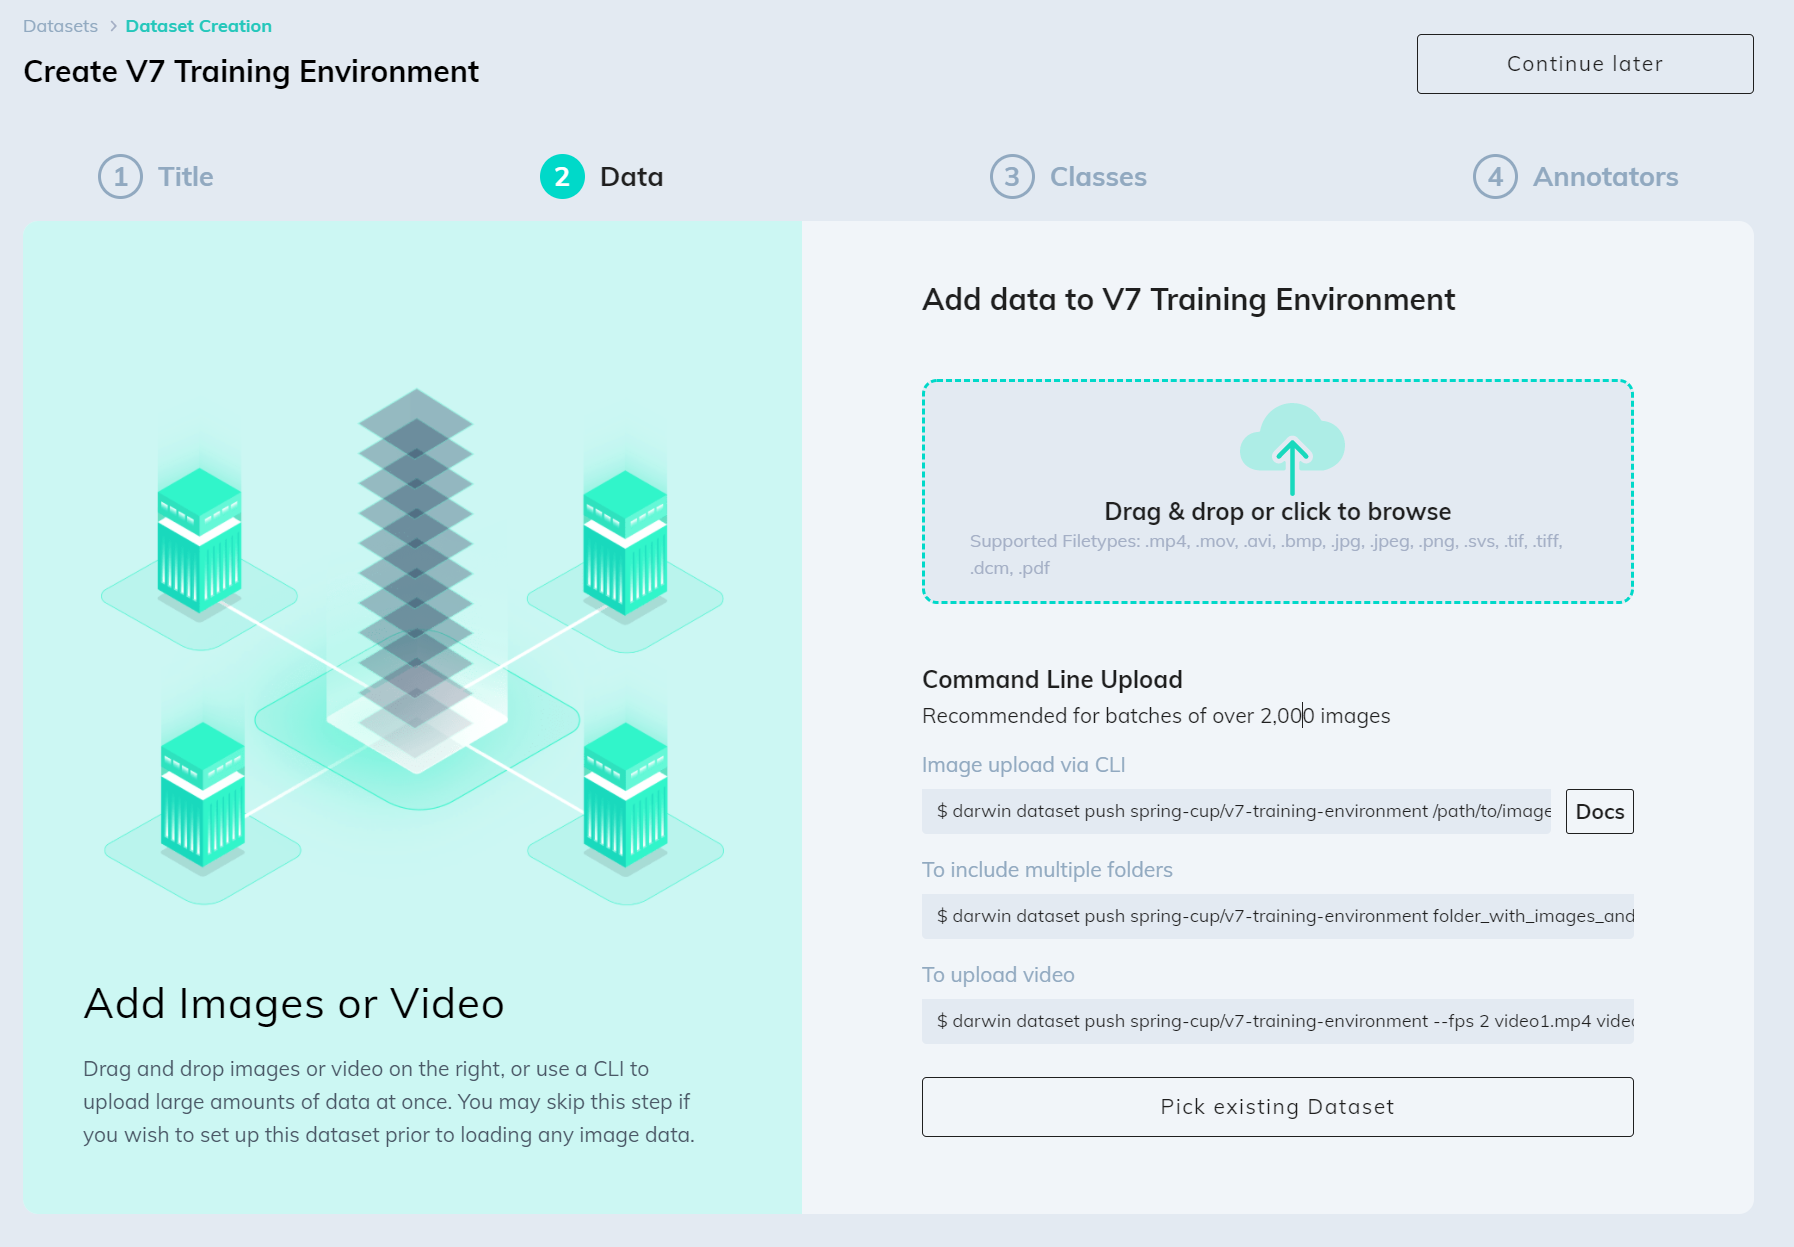Viewport: 1794px width, 1247px height.
Task: Choose Pick existing Dataset
Action: tap(1275, 1107)
